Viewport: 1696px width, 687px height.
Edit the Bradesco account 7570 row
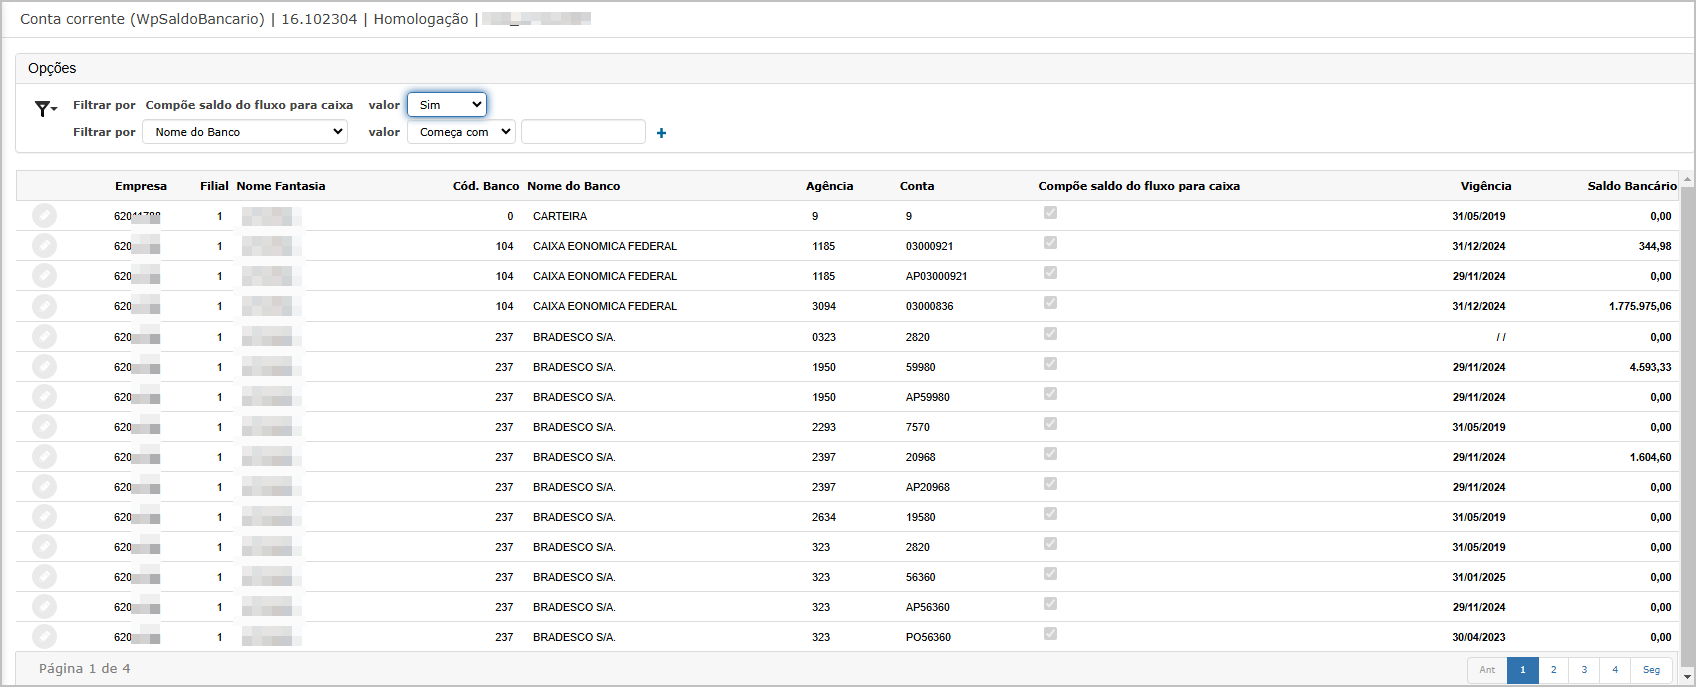(44, 427)
